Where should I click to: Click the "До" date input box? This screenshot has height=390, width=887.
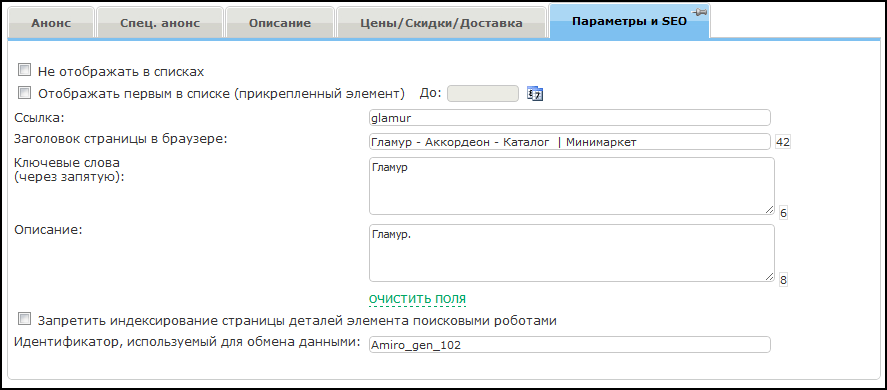point(483,93)
